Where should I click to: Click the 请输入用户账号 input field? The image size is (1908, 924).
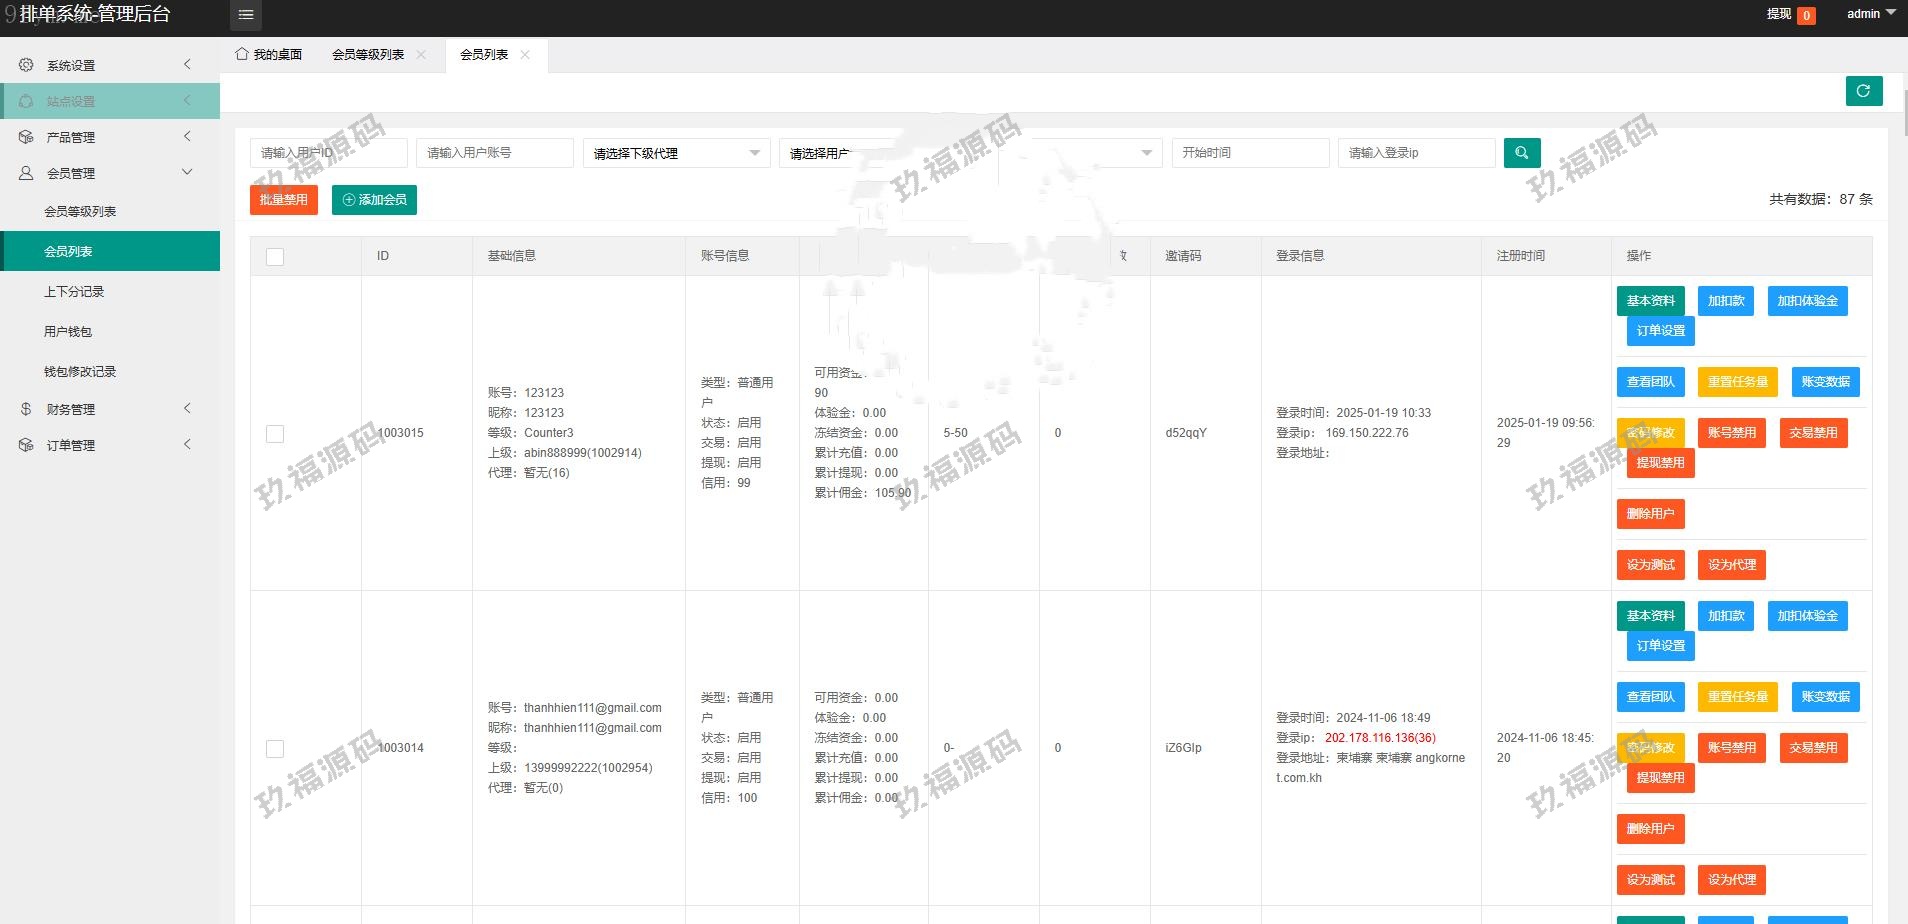494,153
